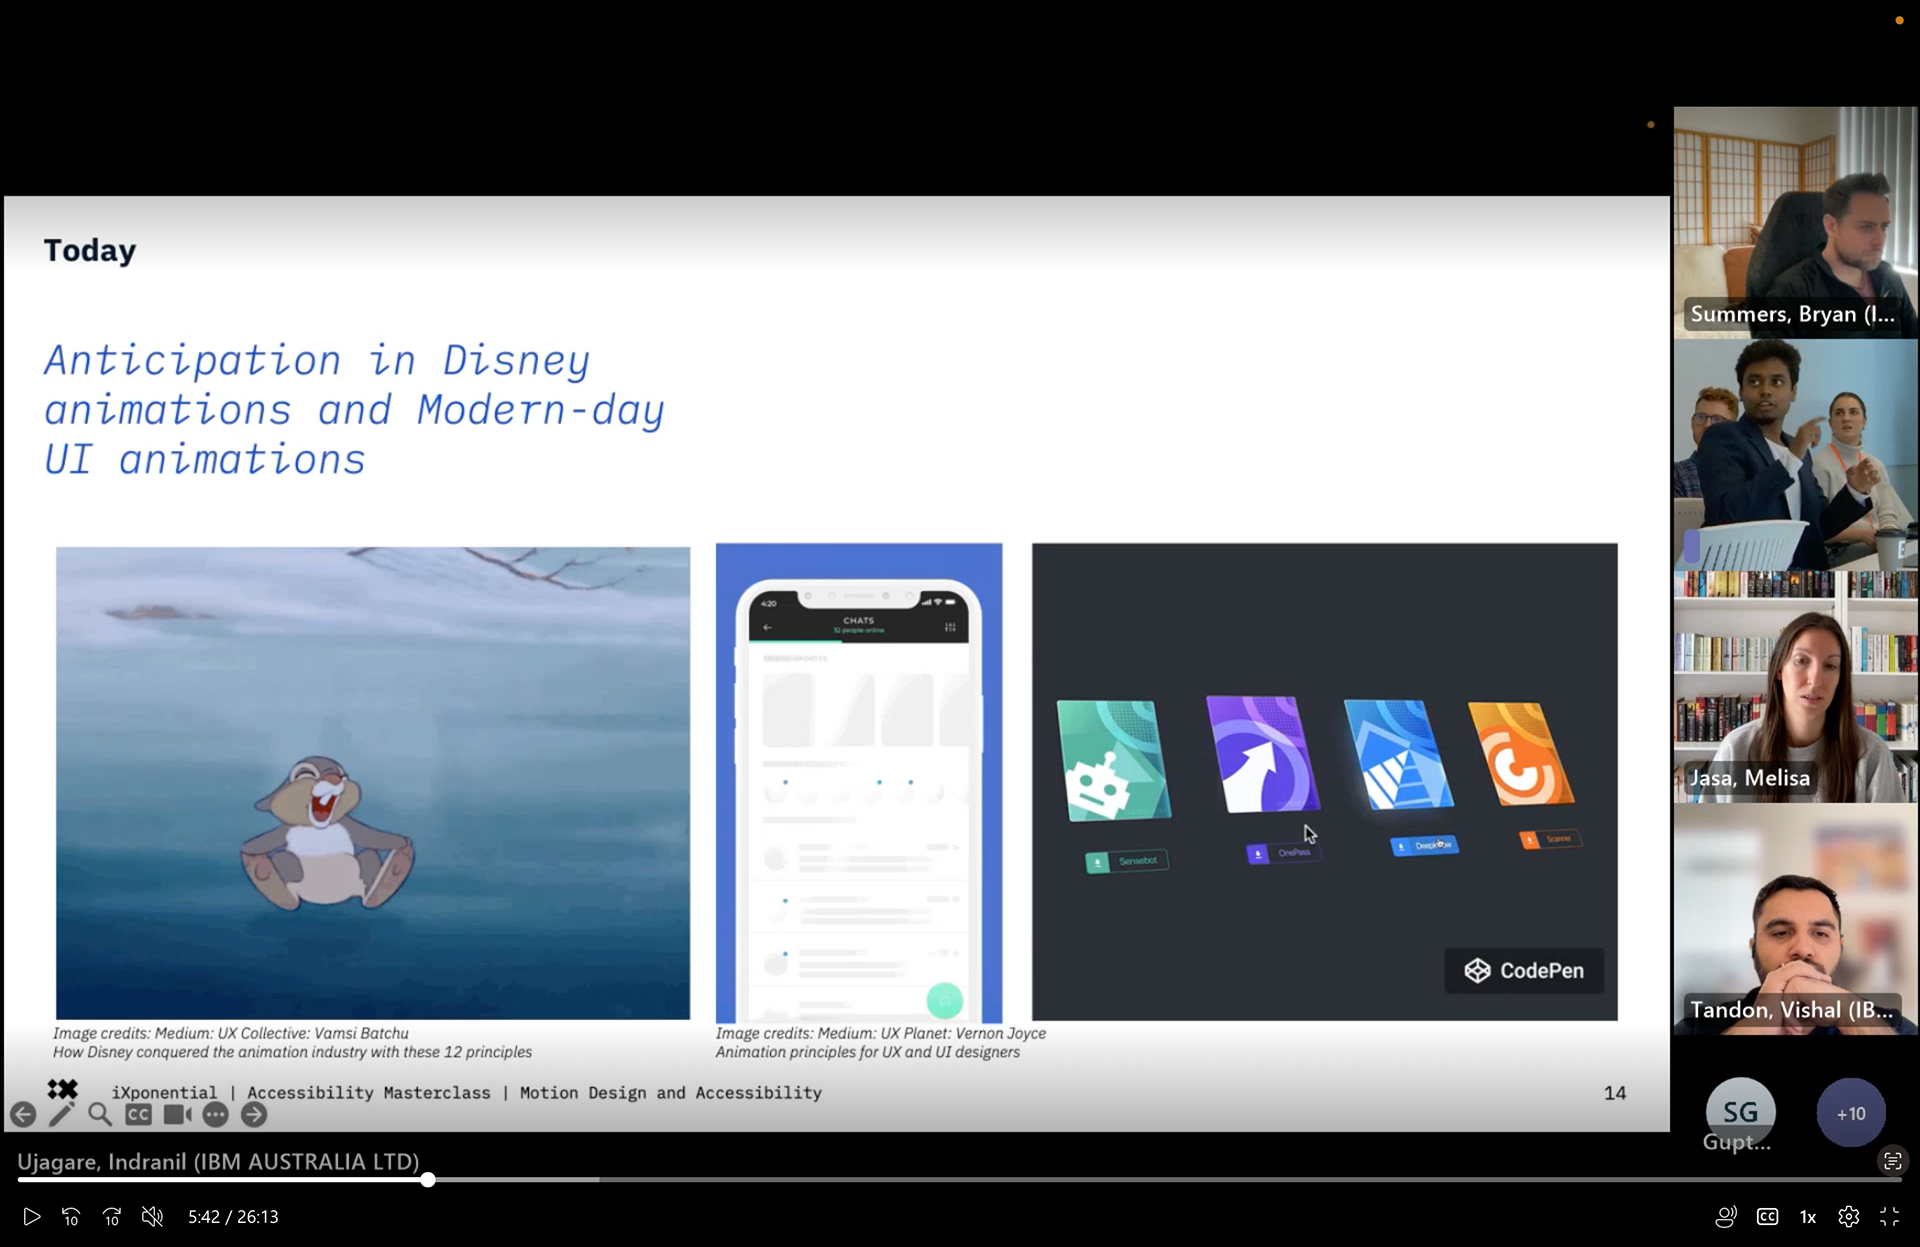1920x1247 pixels.
Task: Select the phone chats mockup image
Action: [859, 782]
